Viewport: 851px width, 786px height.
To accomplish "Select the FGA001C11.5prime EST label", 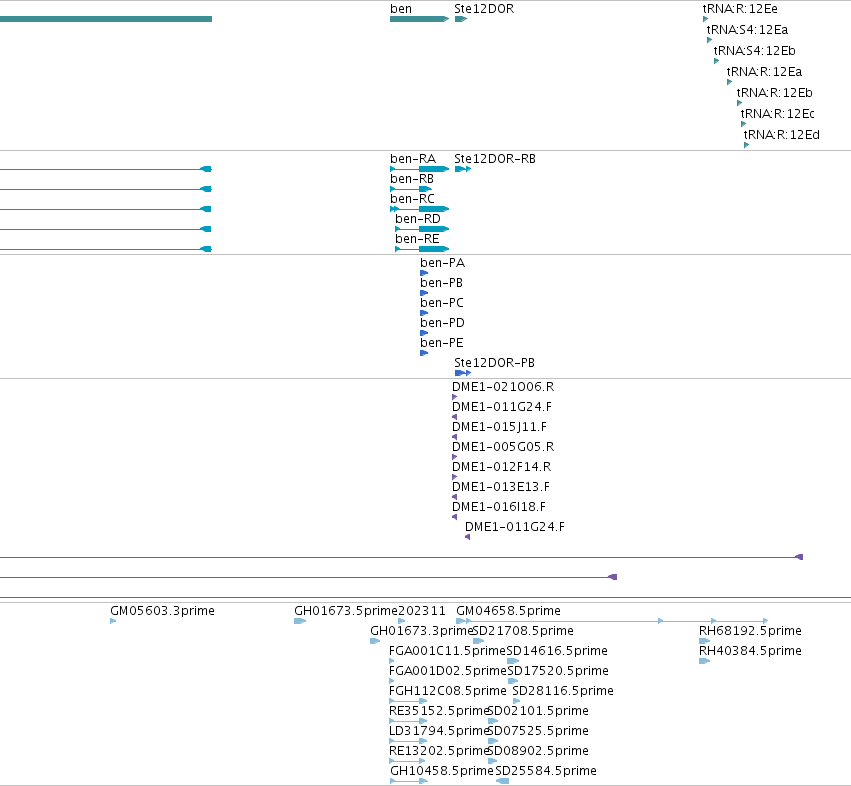I will click(x=447, y=651).
